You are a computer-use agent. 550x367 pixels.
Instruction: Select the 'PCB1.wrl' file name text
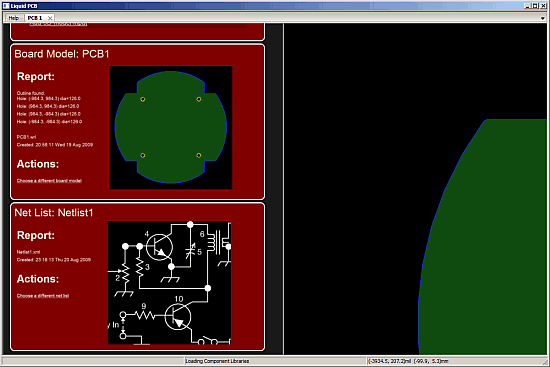pos(26,137)
